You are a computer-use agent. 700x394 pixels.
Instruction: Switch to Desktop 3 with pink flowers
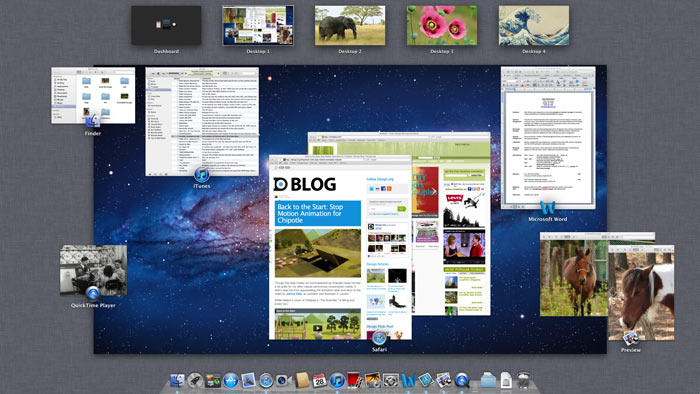point(442,25)
